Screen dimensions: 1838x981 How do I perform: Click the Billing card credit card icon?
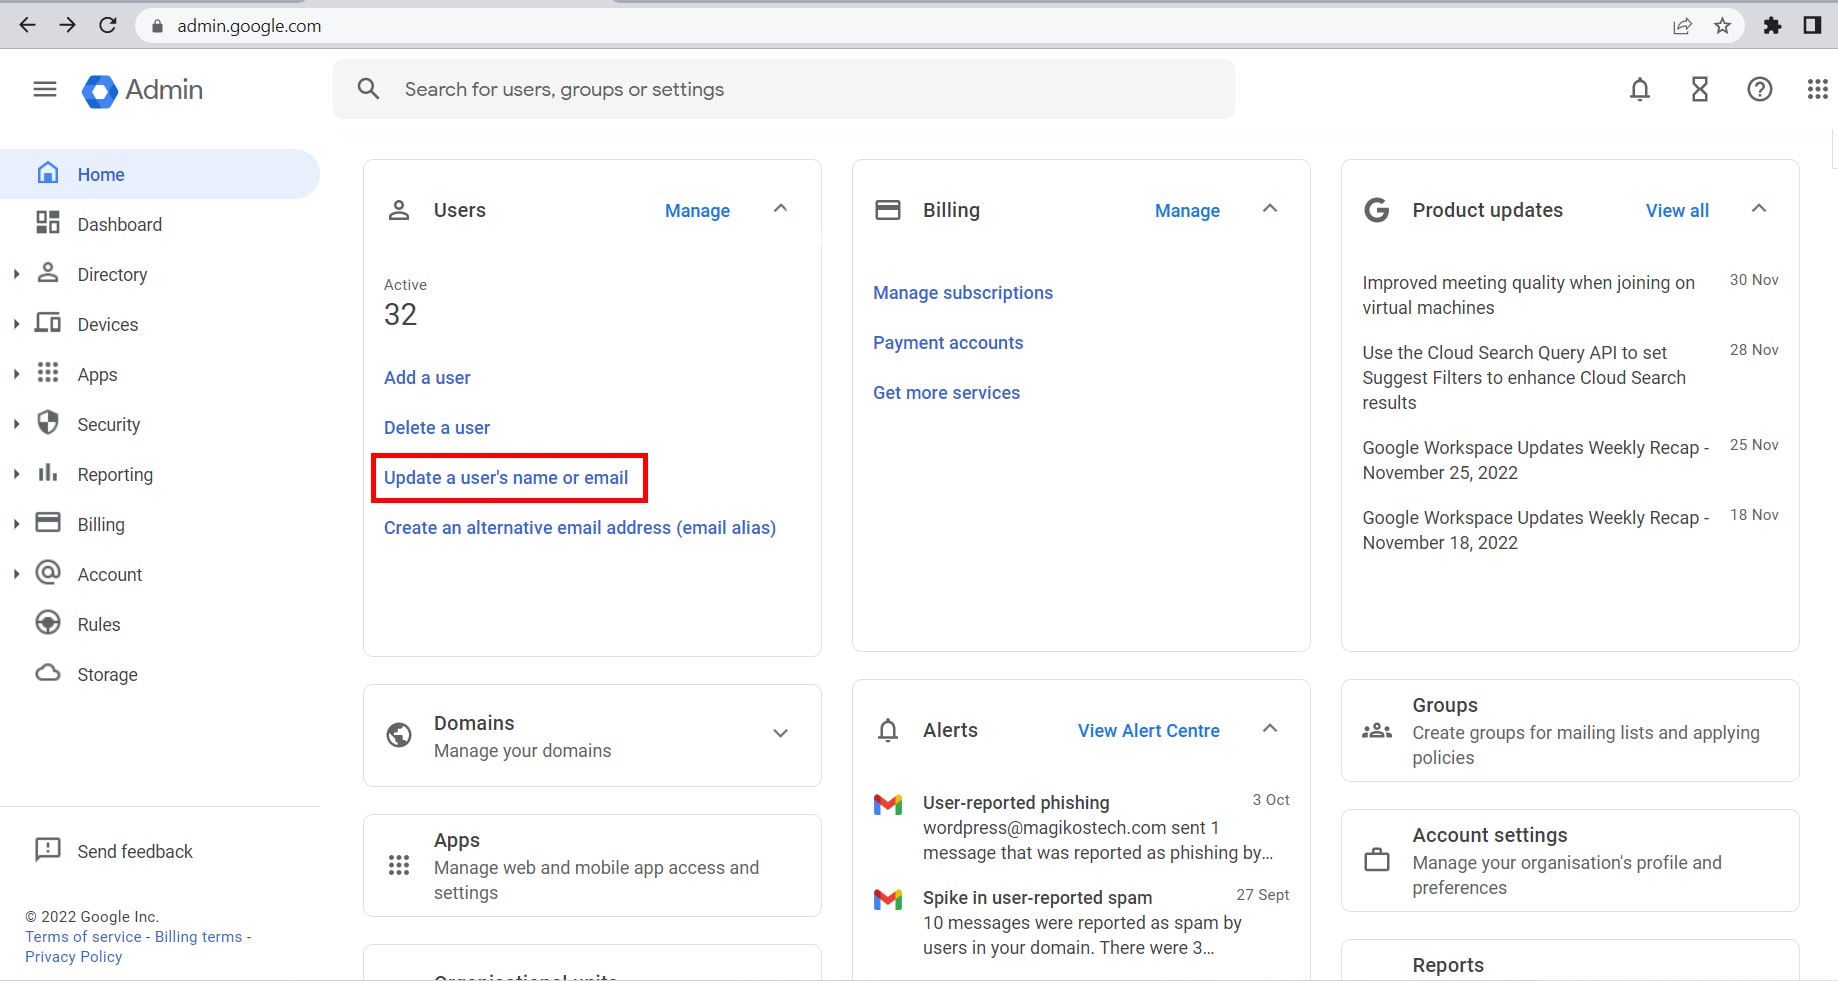pos(888,210)
